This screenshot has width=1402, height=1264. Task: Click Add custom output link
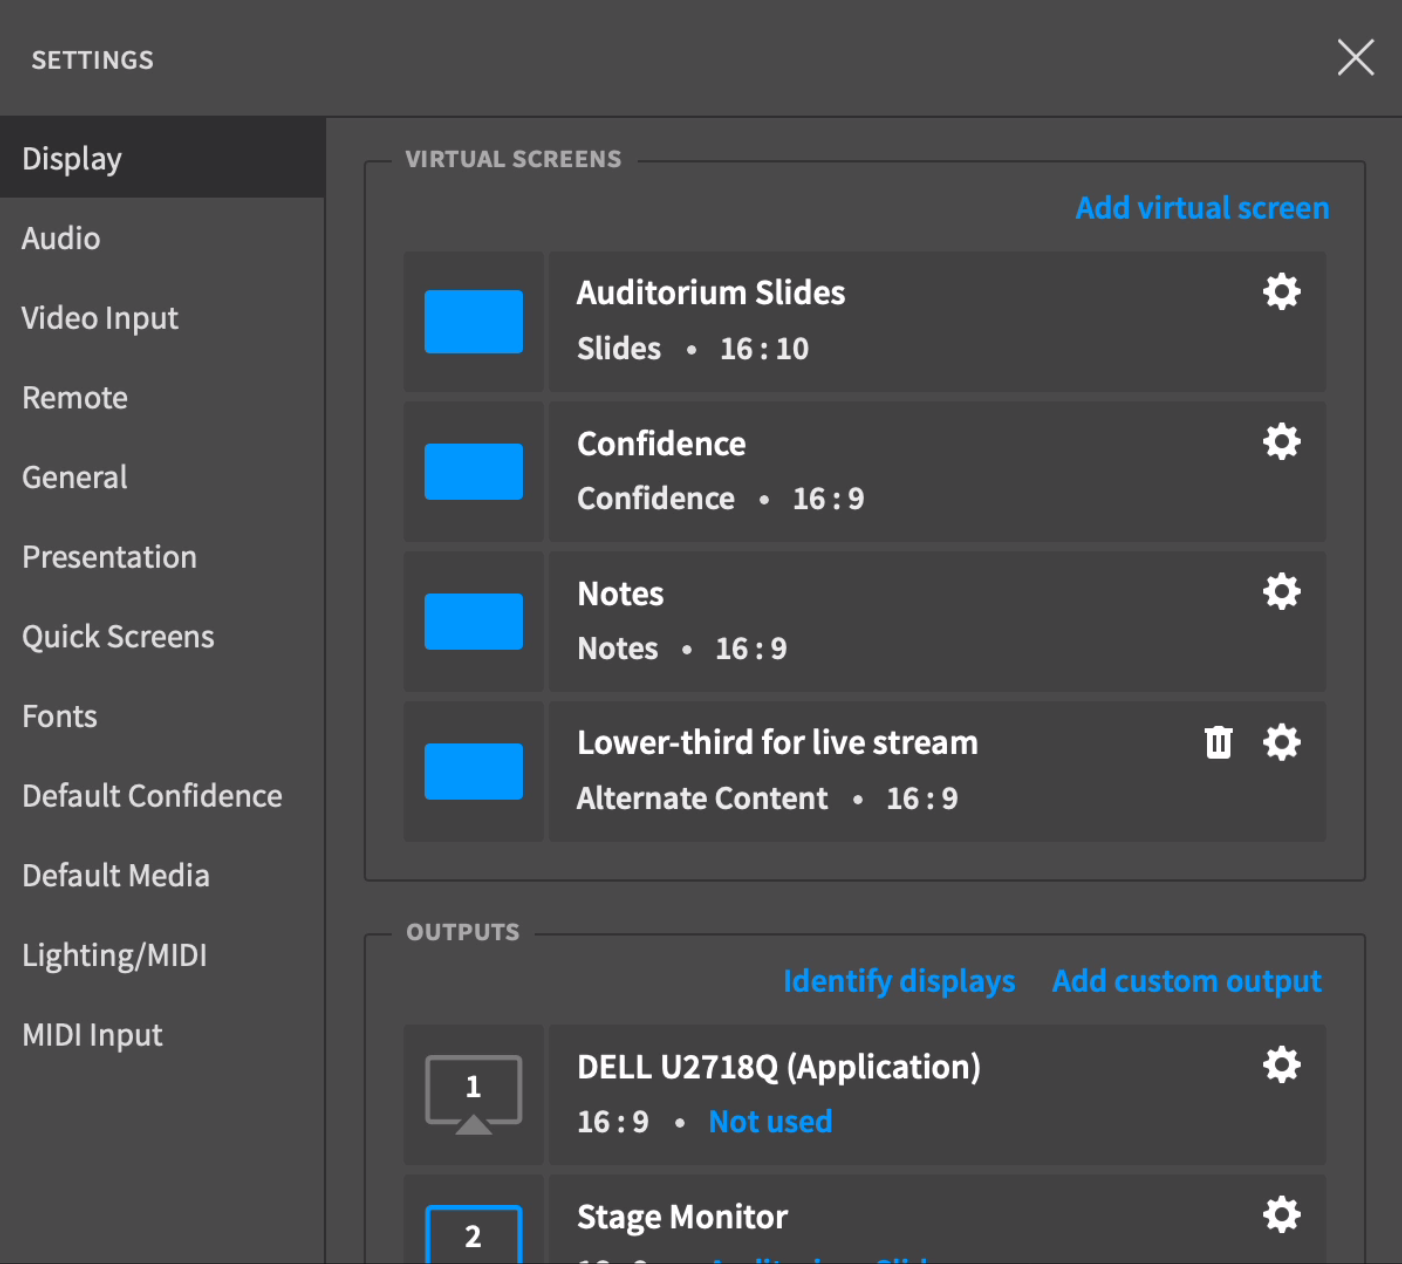[x=1187, y=981]
